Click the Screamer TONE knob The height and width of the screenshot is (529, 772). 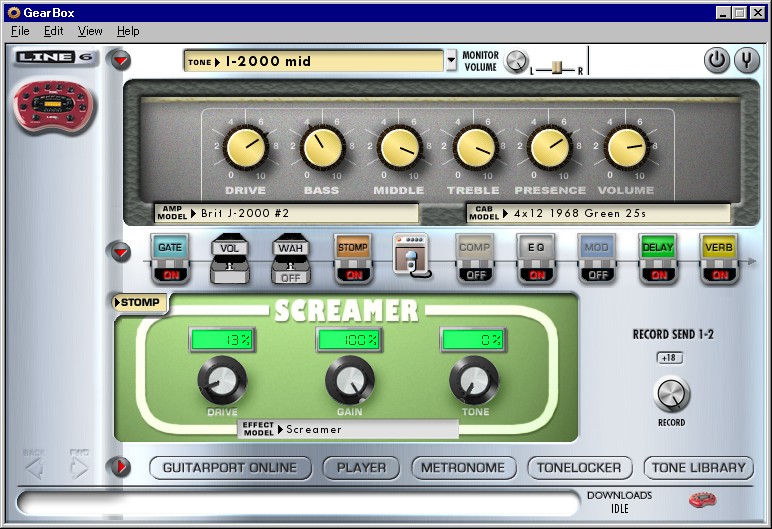pyautogui.click(x=474, y=380)
